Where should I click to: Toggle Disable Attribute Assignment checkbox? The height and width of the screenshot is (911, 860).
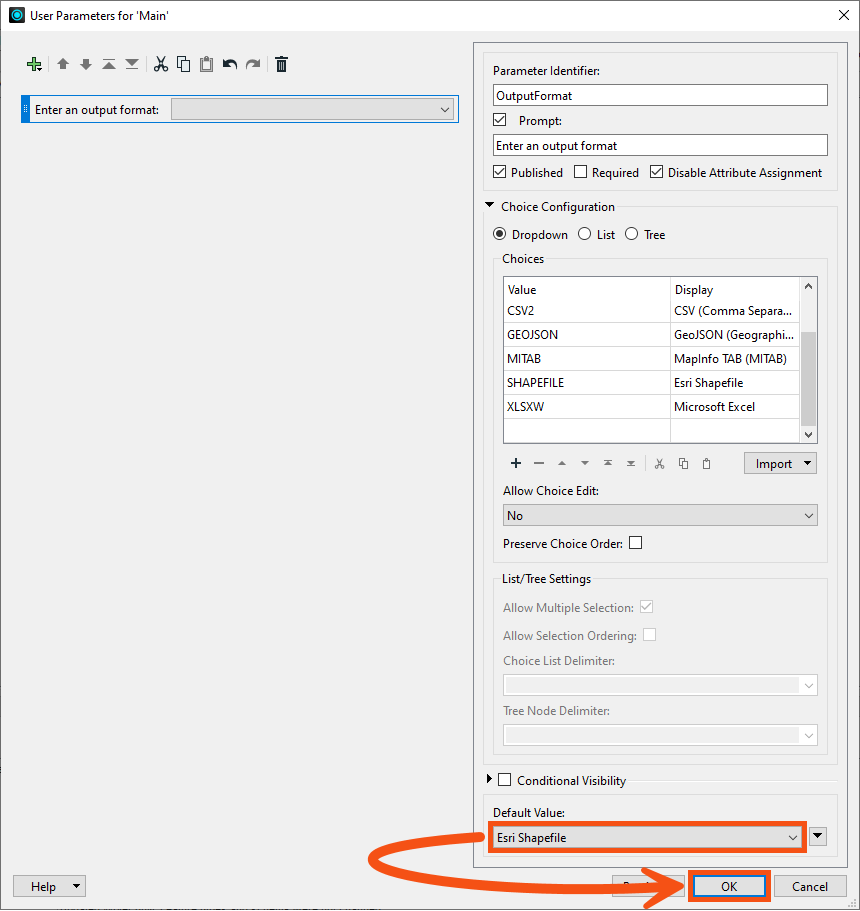(656, 172)
